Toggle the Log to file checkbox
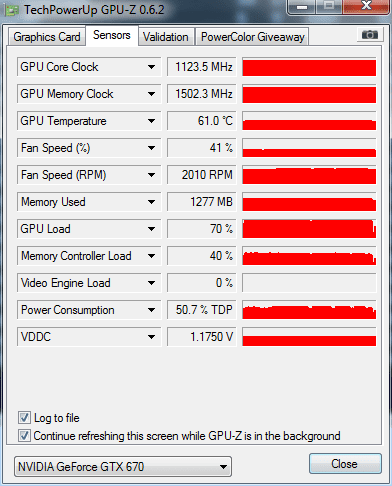This screenshot has height=486, width=392. pos(24,418)
